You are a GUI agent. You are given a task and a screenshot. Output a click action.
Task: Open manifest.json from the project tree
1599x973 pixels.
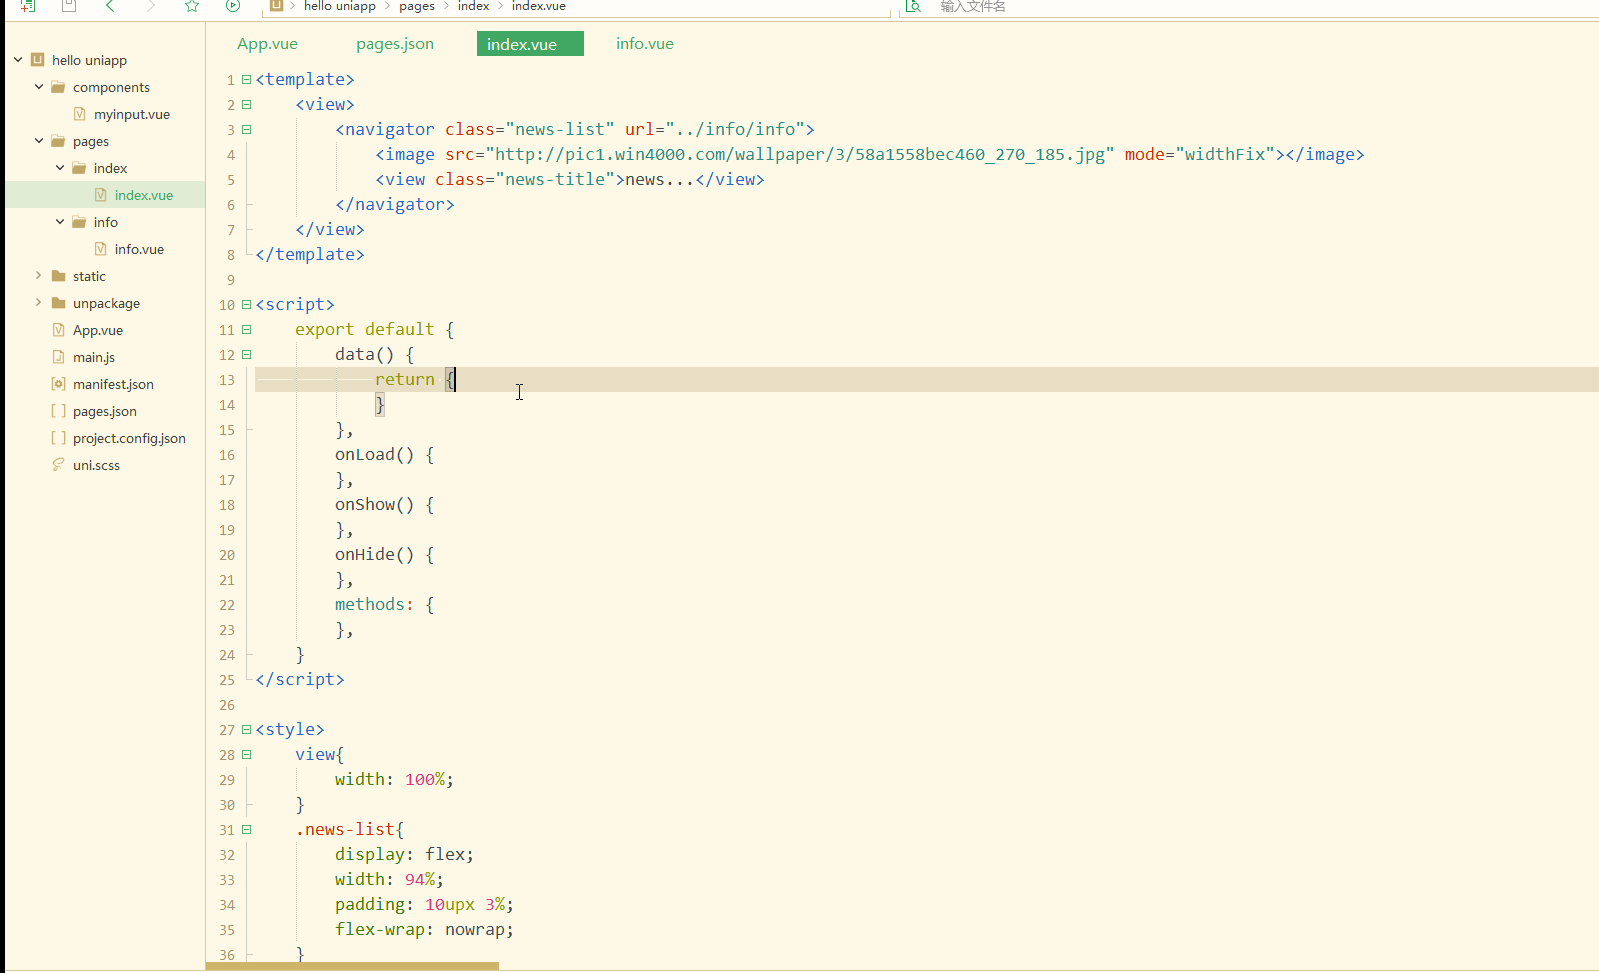click(x=113, y=384)
